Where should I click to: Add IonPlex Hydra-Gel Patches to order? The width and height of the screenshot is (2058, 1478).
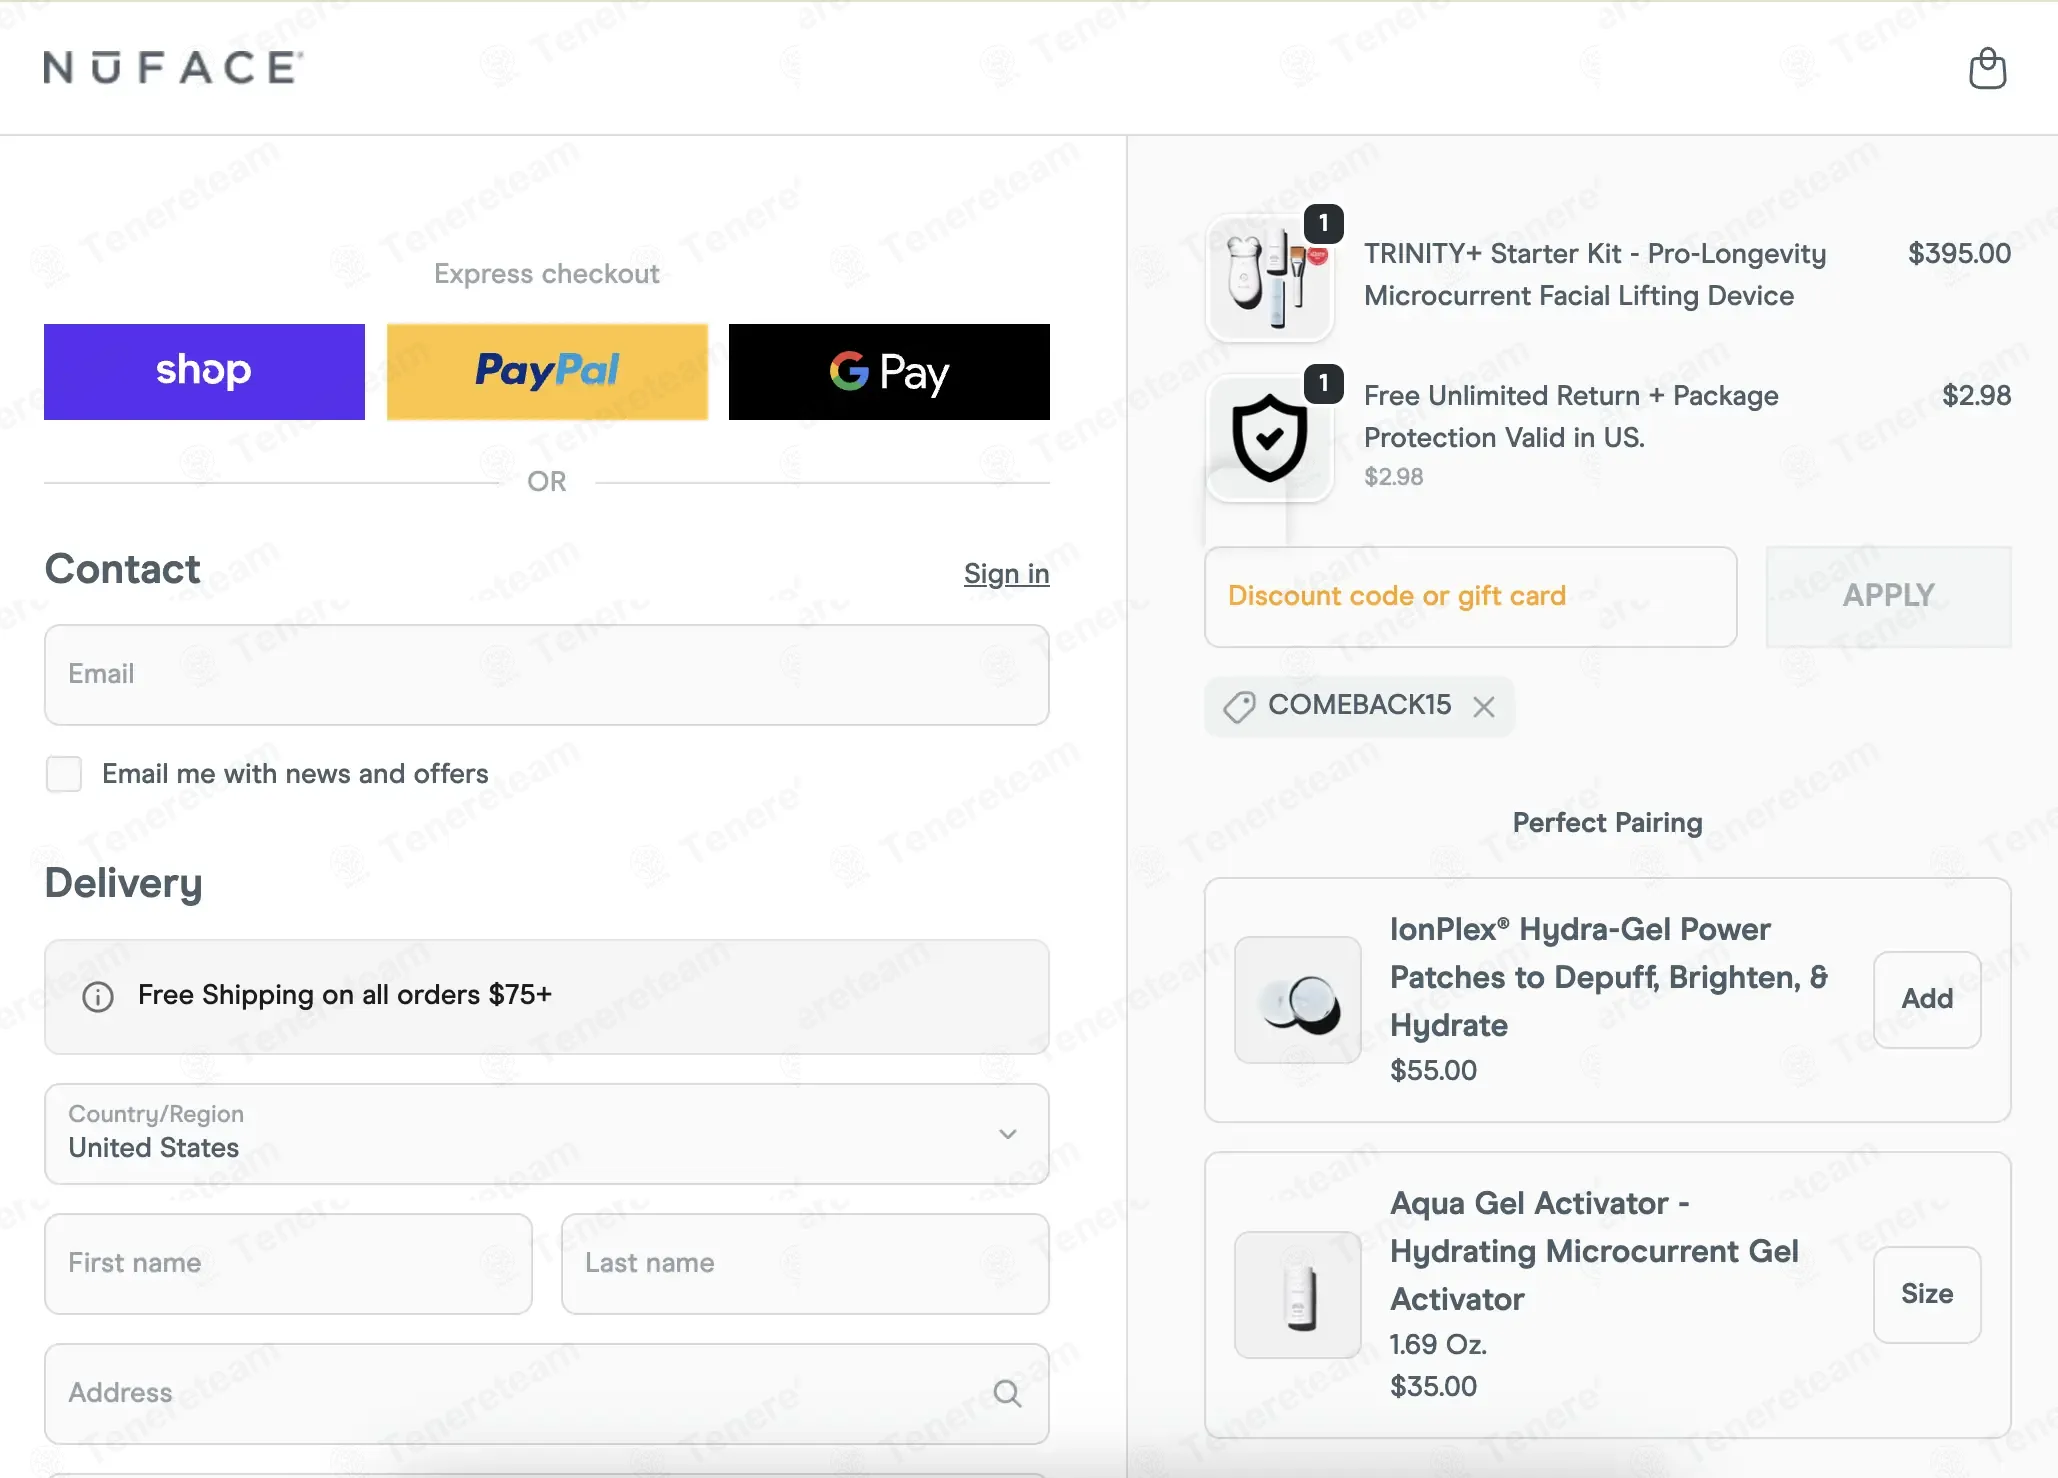click(x=1927, y=999)
